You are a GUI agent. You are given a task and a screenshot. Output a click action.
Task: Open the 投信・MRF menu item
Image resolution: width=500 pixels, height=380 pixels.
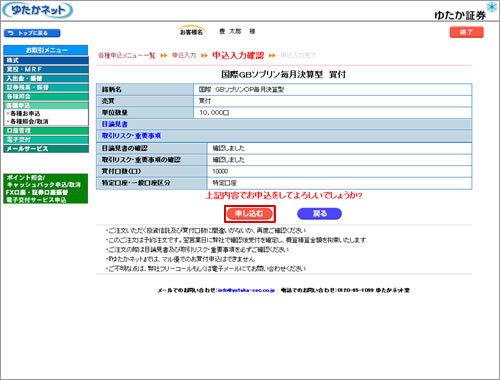point(46,69)
